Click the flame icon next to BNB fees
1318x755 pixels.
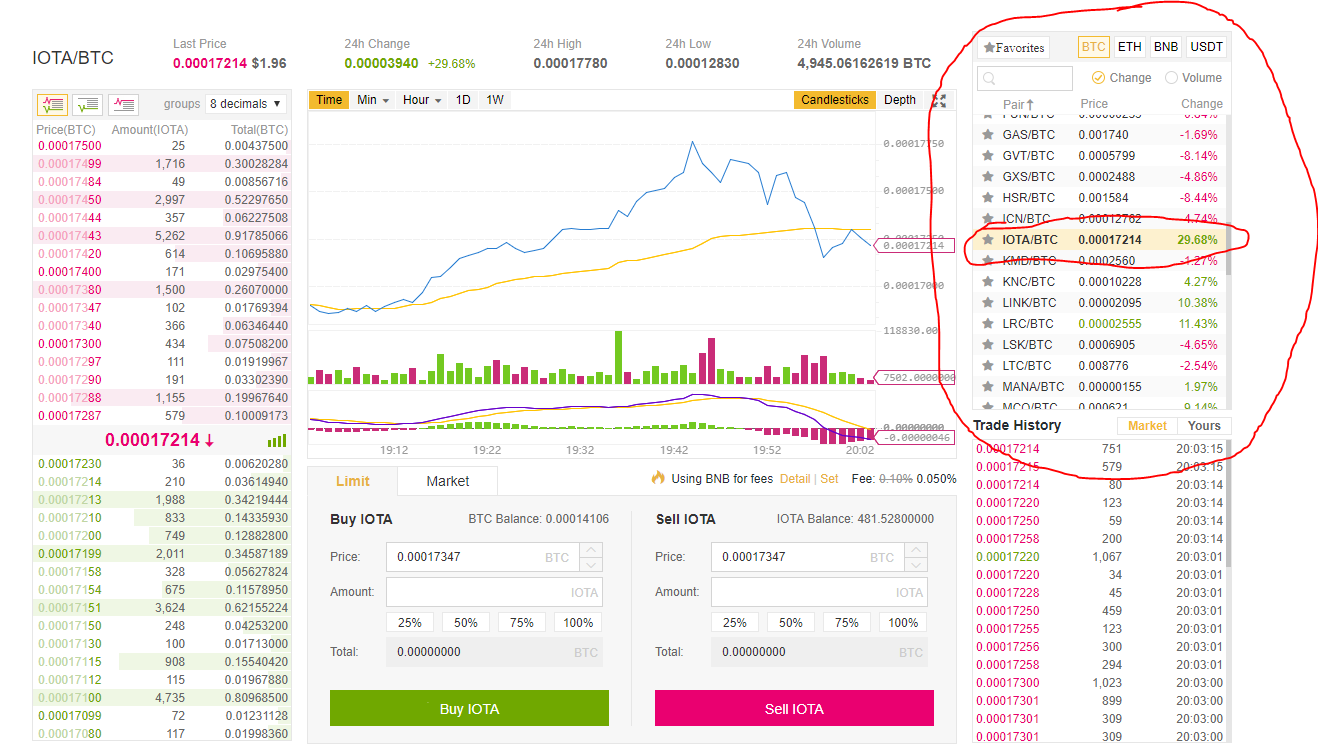point(658,478)
